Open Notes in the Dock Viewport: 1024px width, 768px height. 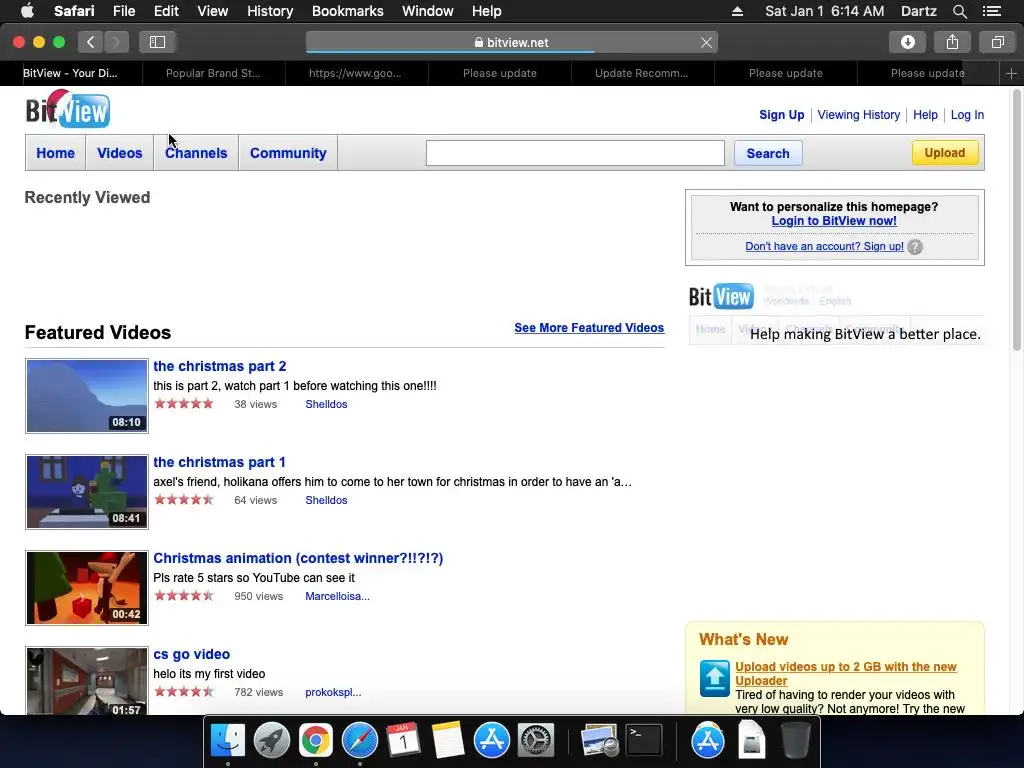447,741
